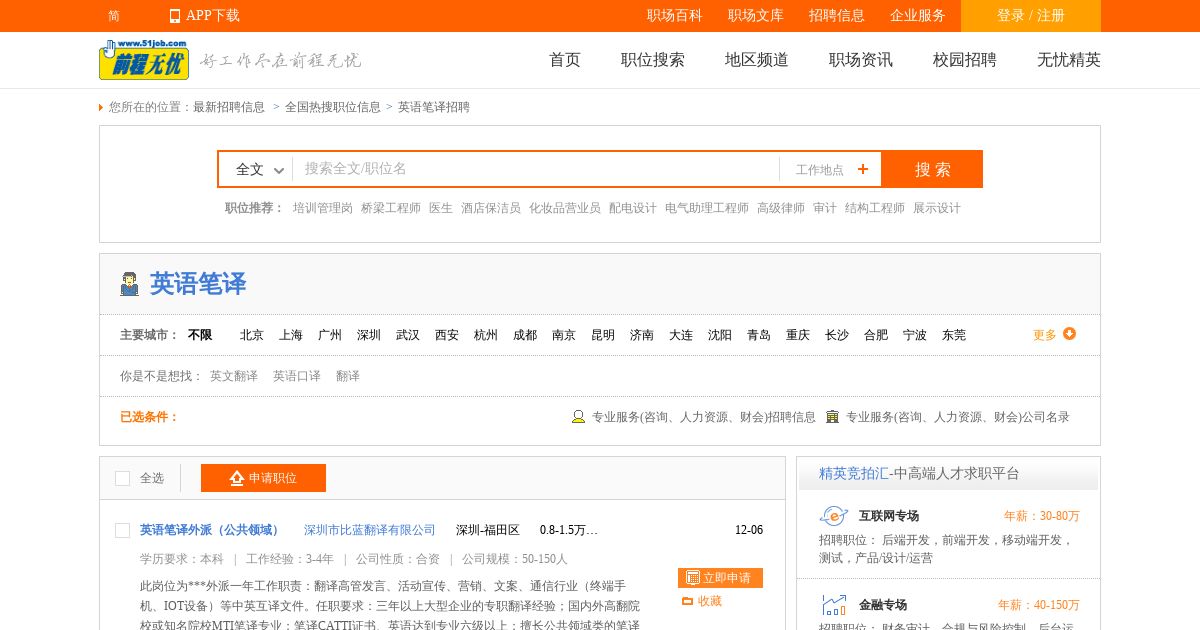Click the company directory building icon
This screenshot has height=630, width=1200.
(832, 417)
